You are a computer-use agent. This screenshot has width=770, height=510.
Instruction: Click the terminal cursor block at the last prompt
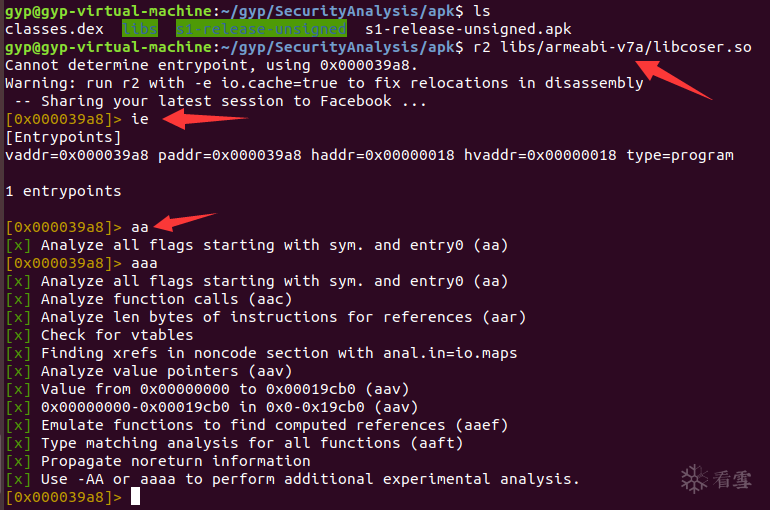point(136,497)
